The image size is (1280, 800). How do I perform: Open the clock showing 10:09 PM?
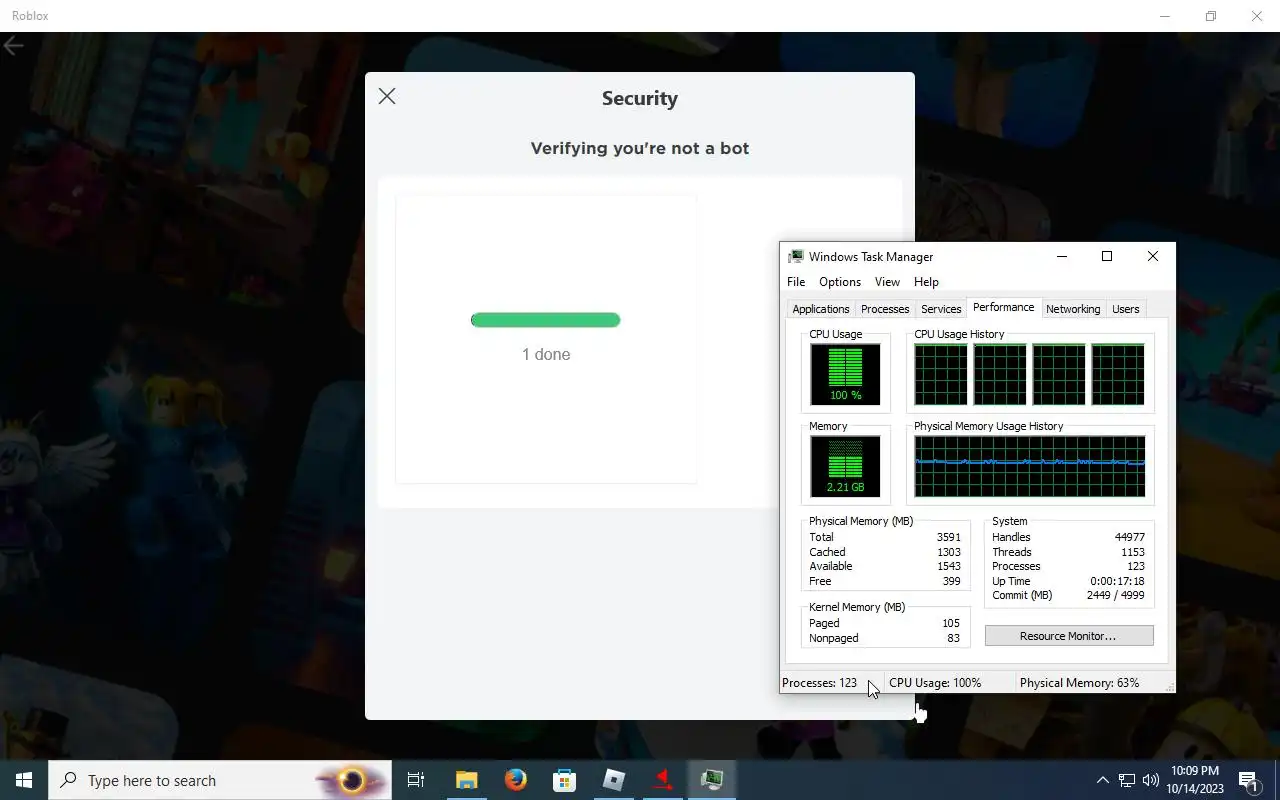(x=1194, y=780)
